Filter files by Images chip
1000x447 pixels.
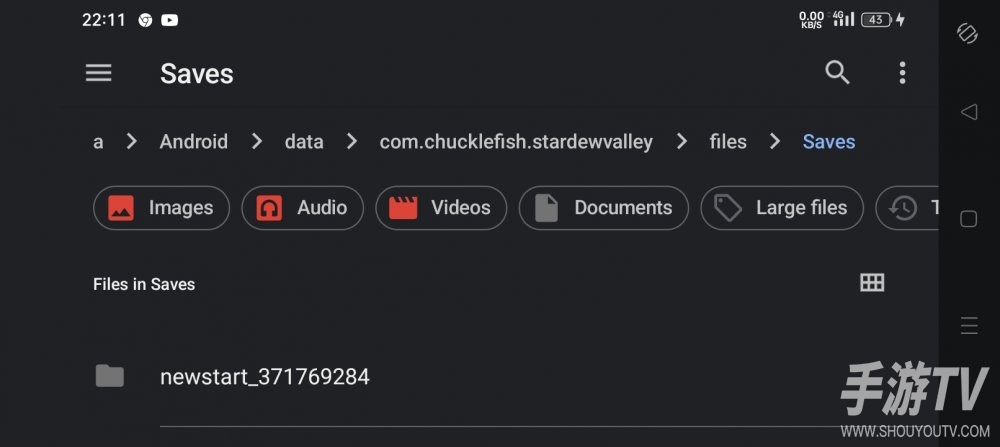[161, 208]
